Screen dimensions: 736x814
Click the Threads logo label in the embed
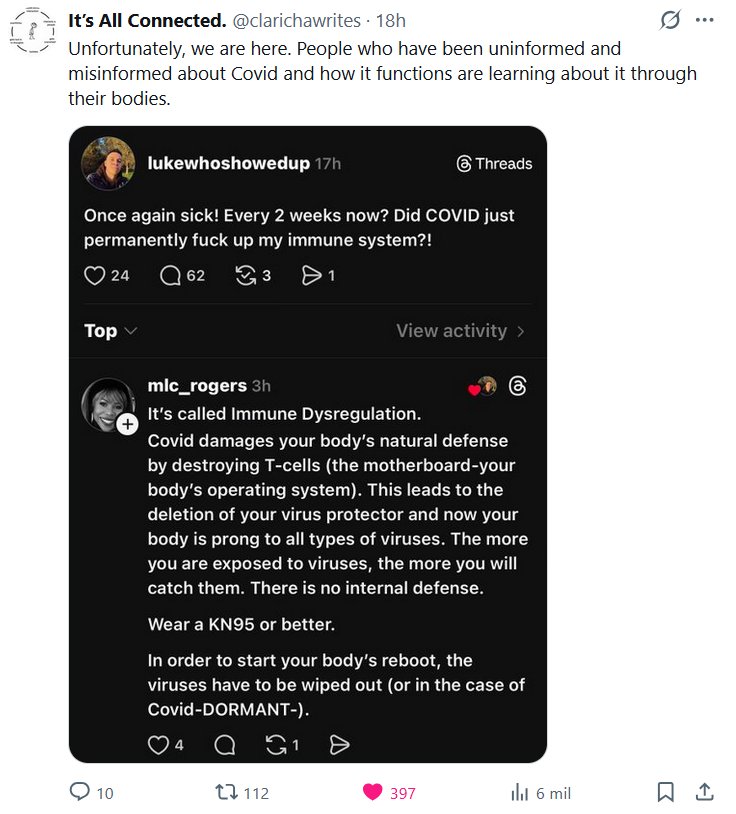point(494,164)
